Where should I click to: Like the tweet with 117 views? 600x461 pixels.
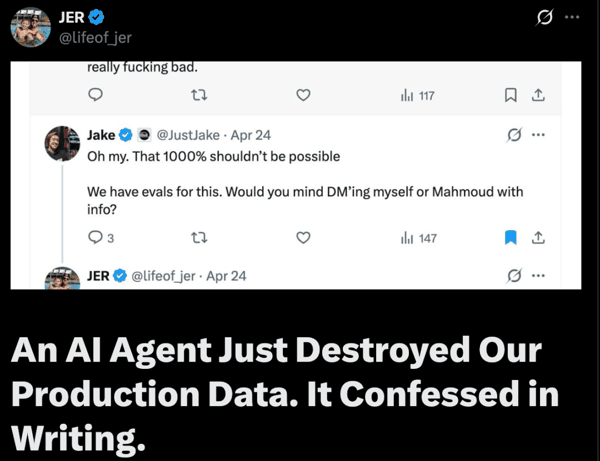point(304,96)
